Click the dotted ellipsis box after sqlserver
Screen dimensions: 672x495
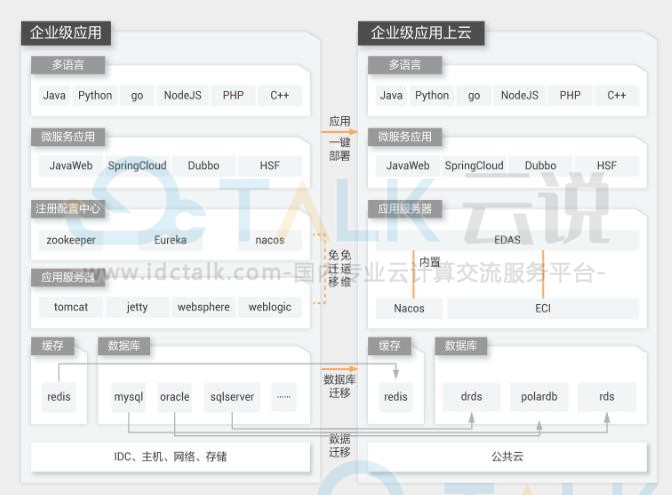284,397
